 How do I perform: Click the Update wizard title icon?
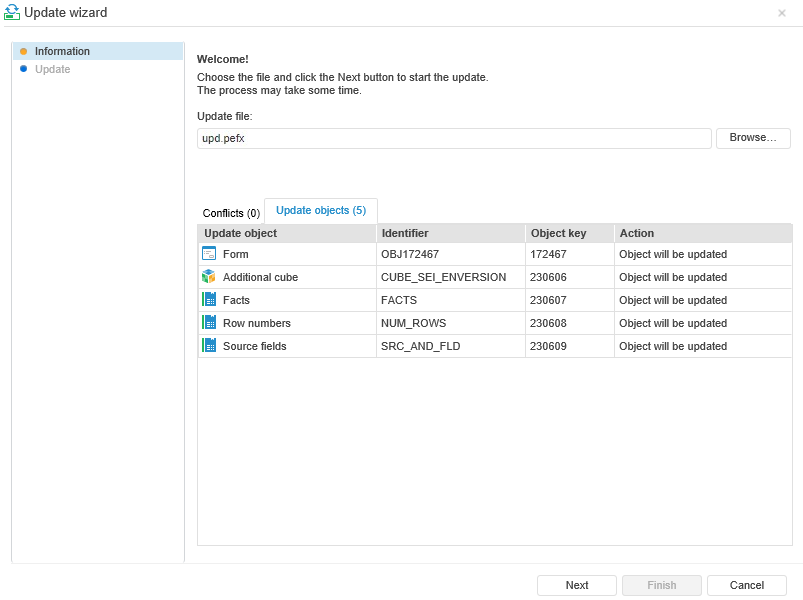click(x=12, y=13)
